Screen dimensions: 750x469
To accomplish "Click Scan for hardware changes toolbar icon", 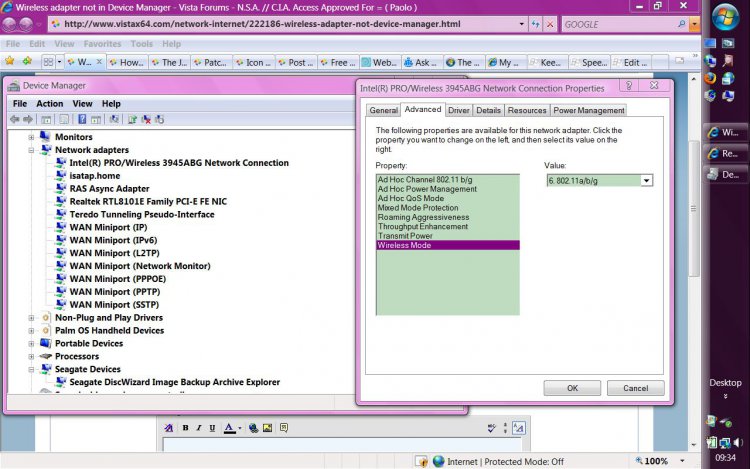I will pyautogui.click(x=114, y=120).
